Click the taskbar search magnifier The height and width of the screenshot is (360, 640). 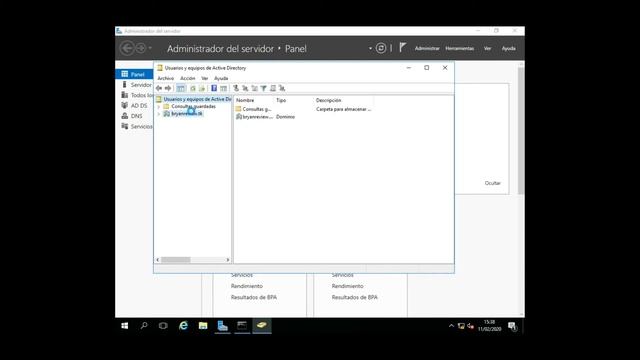[144, 325]
